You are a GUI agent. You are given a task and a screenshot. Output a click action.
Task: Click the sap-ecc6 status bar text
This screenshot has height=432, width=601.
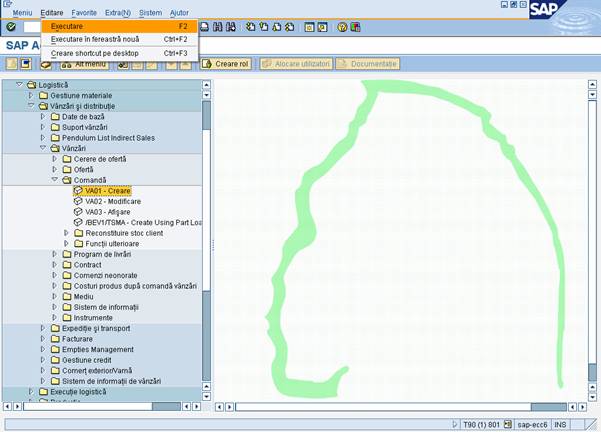coord(532,424)
